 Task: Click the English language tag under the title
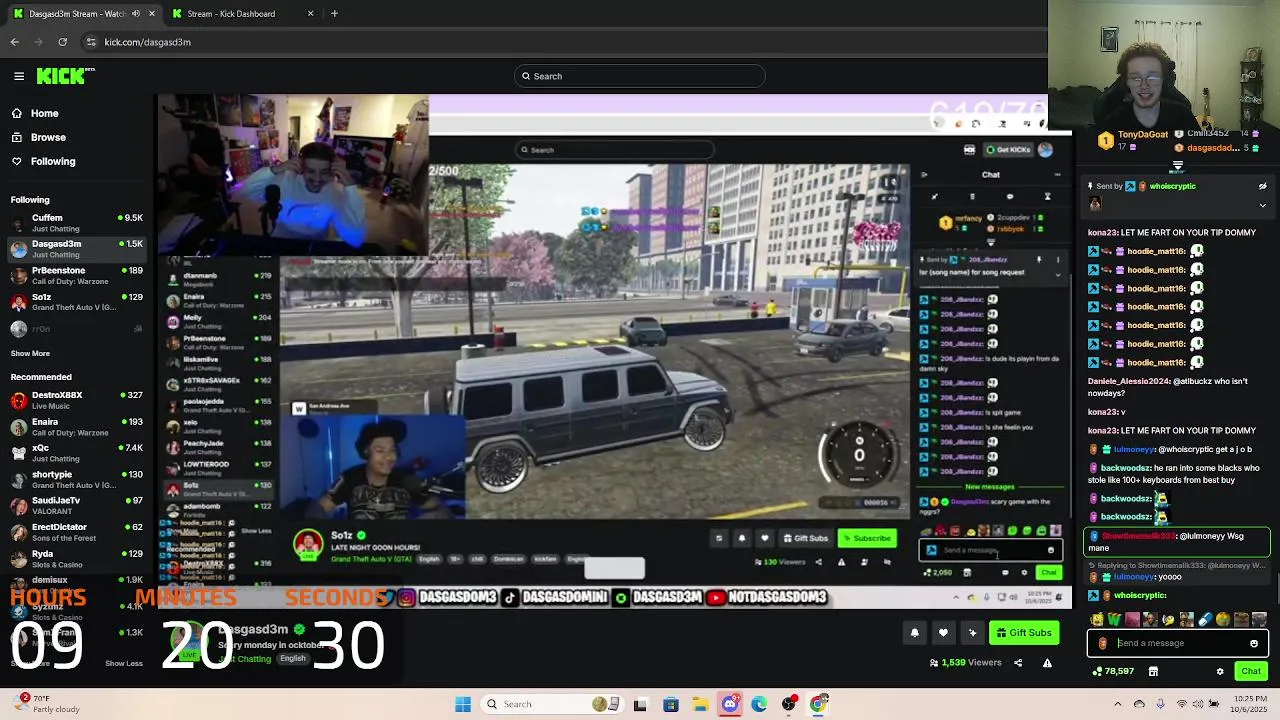[293, 659]
